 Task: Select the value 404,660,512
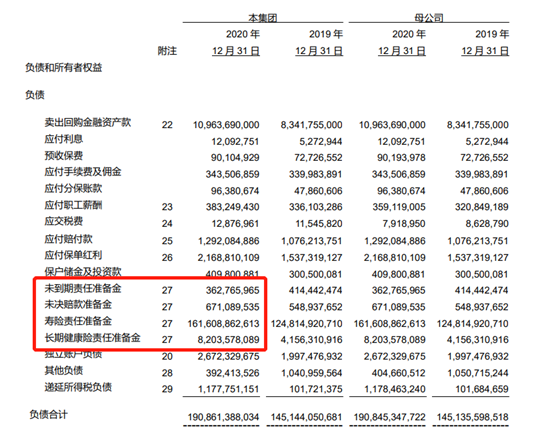[x=399, y=373]
